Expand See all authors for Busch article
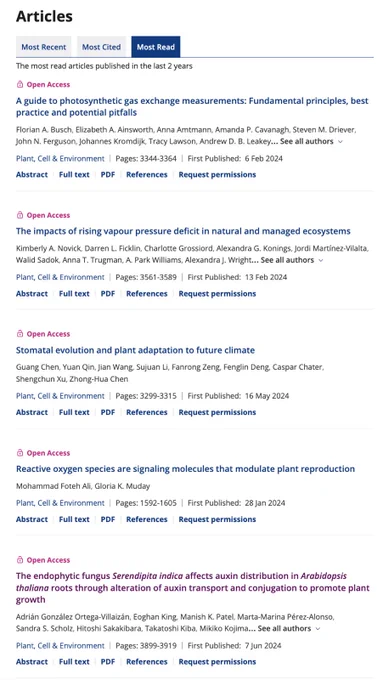The width and height of the screenshot is (383, 680). point(311,141)
